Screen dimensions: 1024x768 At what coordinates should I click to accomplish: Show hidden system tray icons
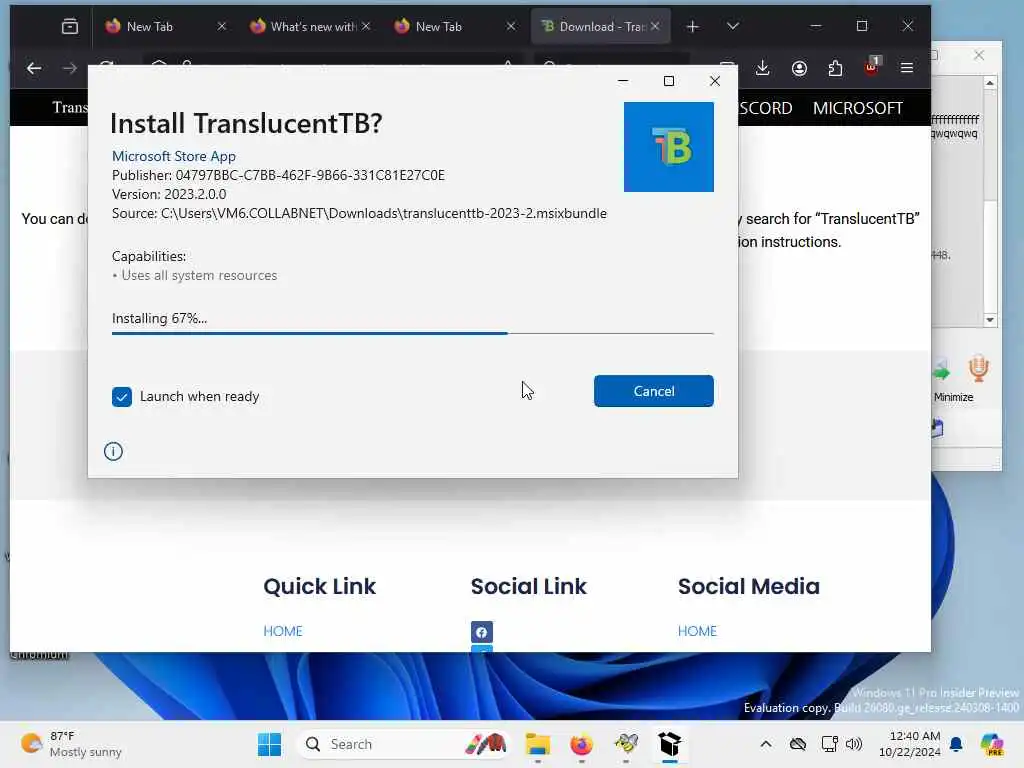click(x=765, y=744)
